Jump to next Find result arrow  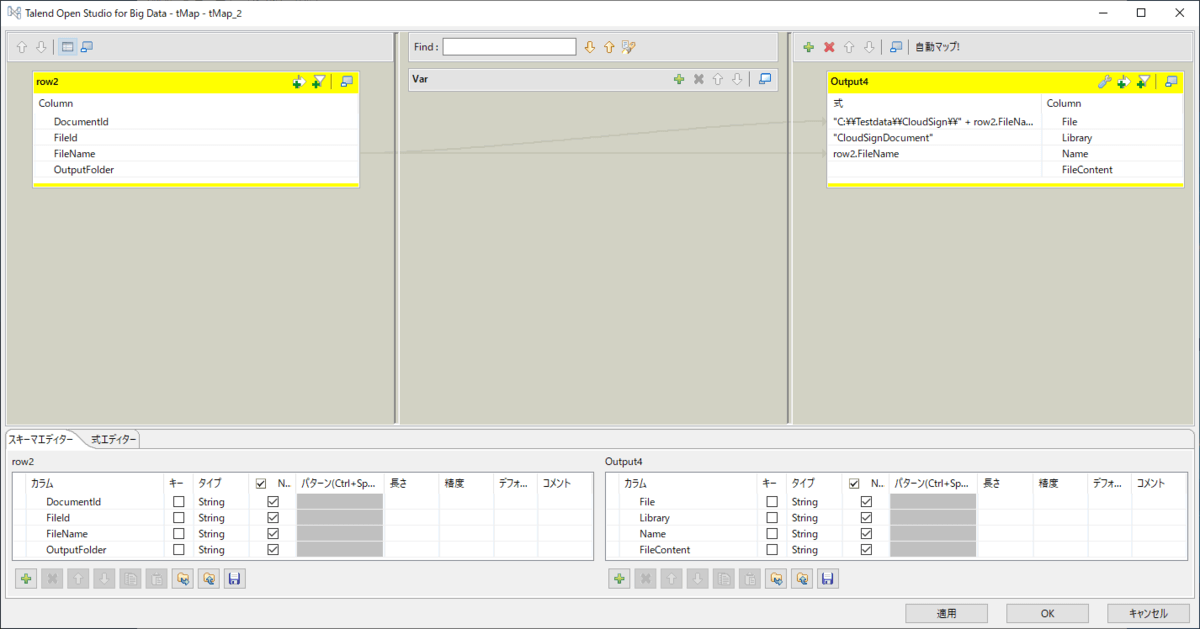(x=590, y=47)
